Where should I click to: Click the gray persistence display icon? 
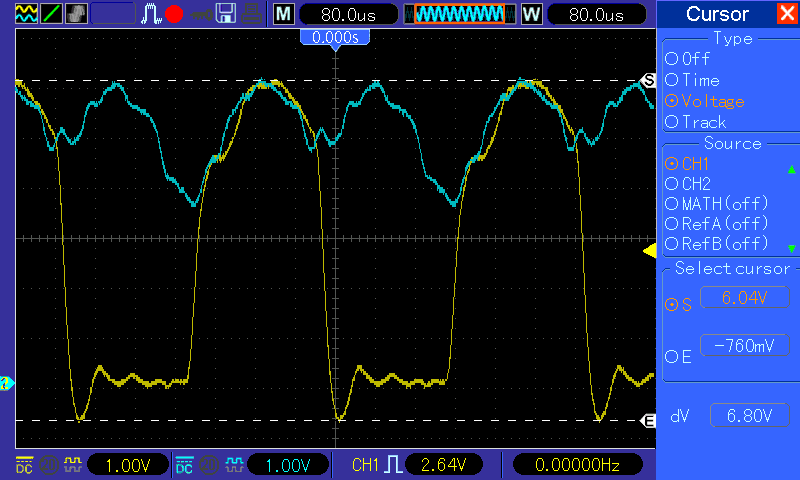[76, 14]
